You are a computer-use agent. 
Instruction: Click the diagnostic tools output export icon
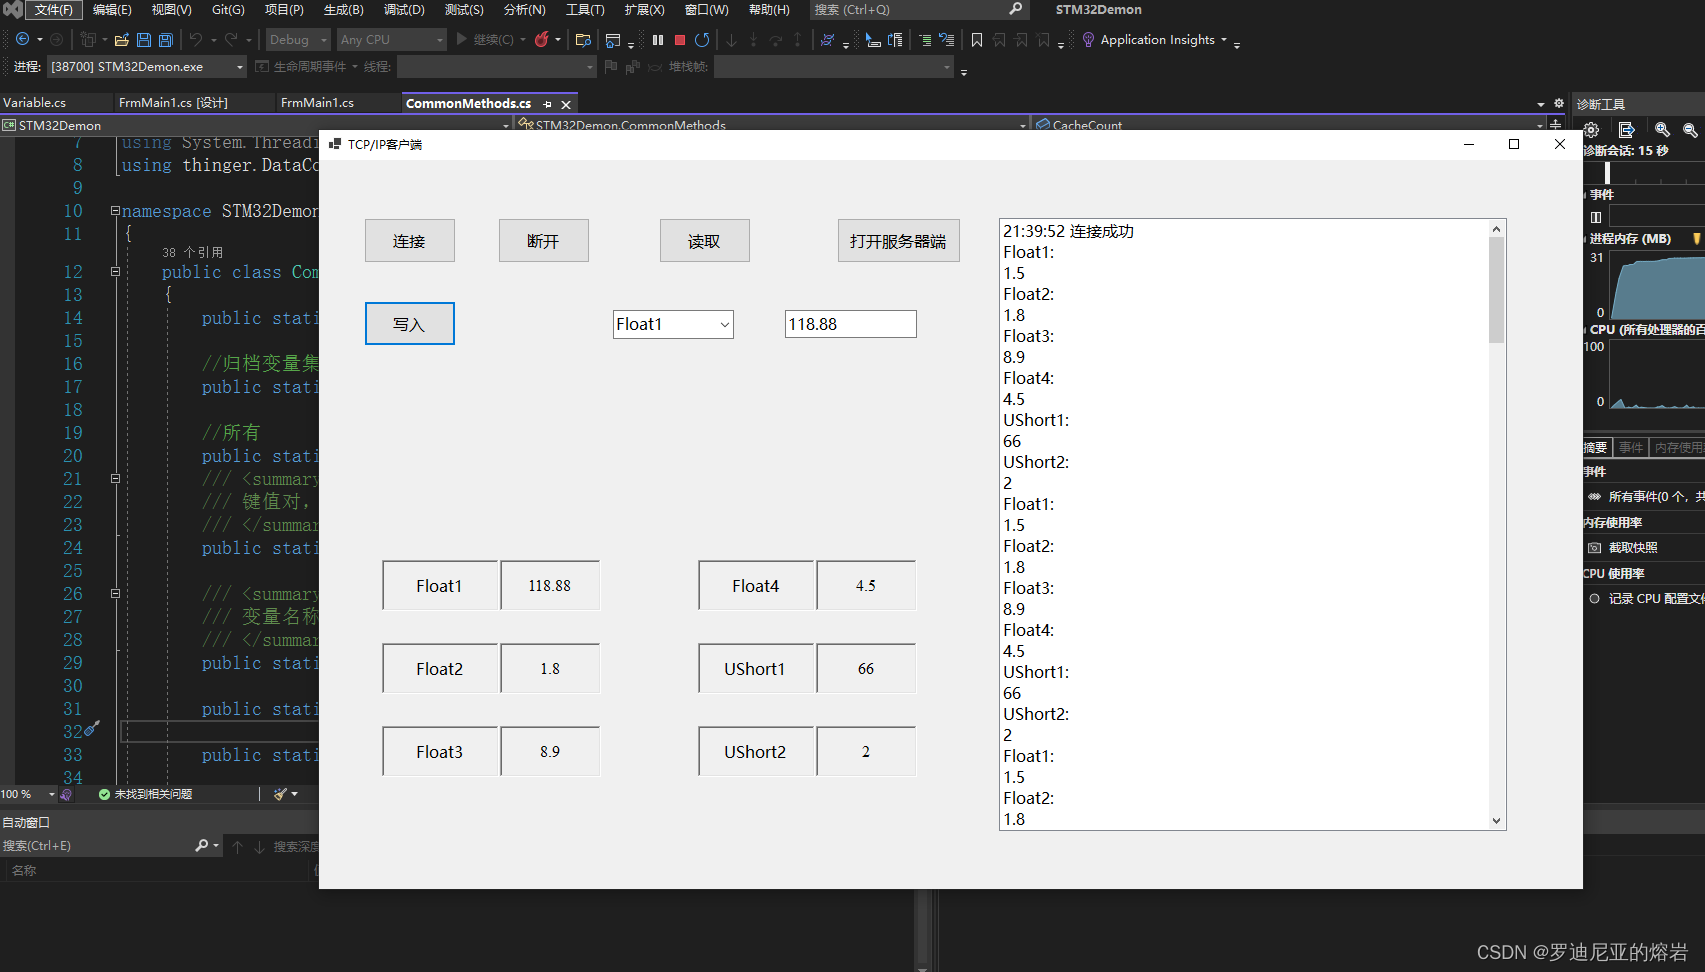1627,130
